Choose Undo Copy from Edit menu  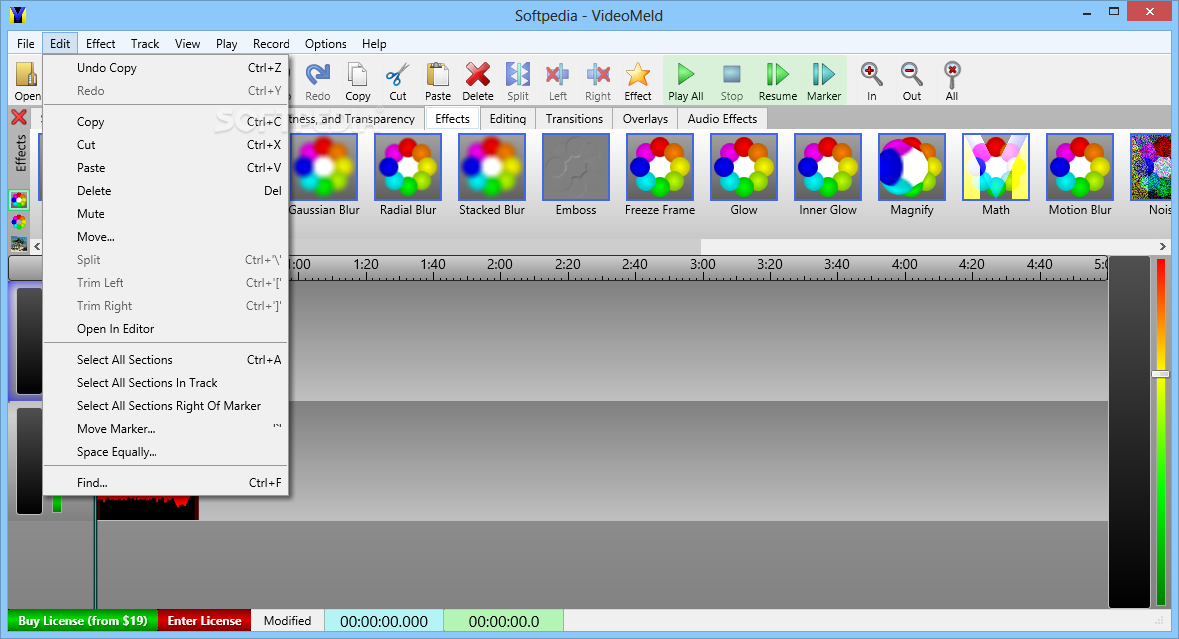pos(165,68)
